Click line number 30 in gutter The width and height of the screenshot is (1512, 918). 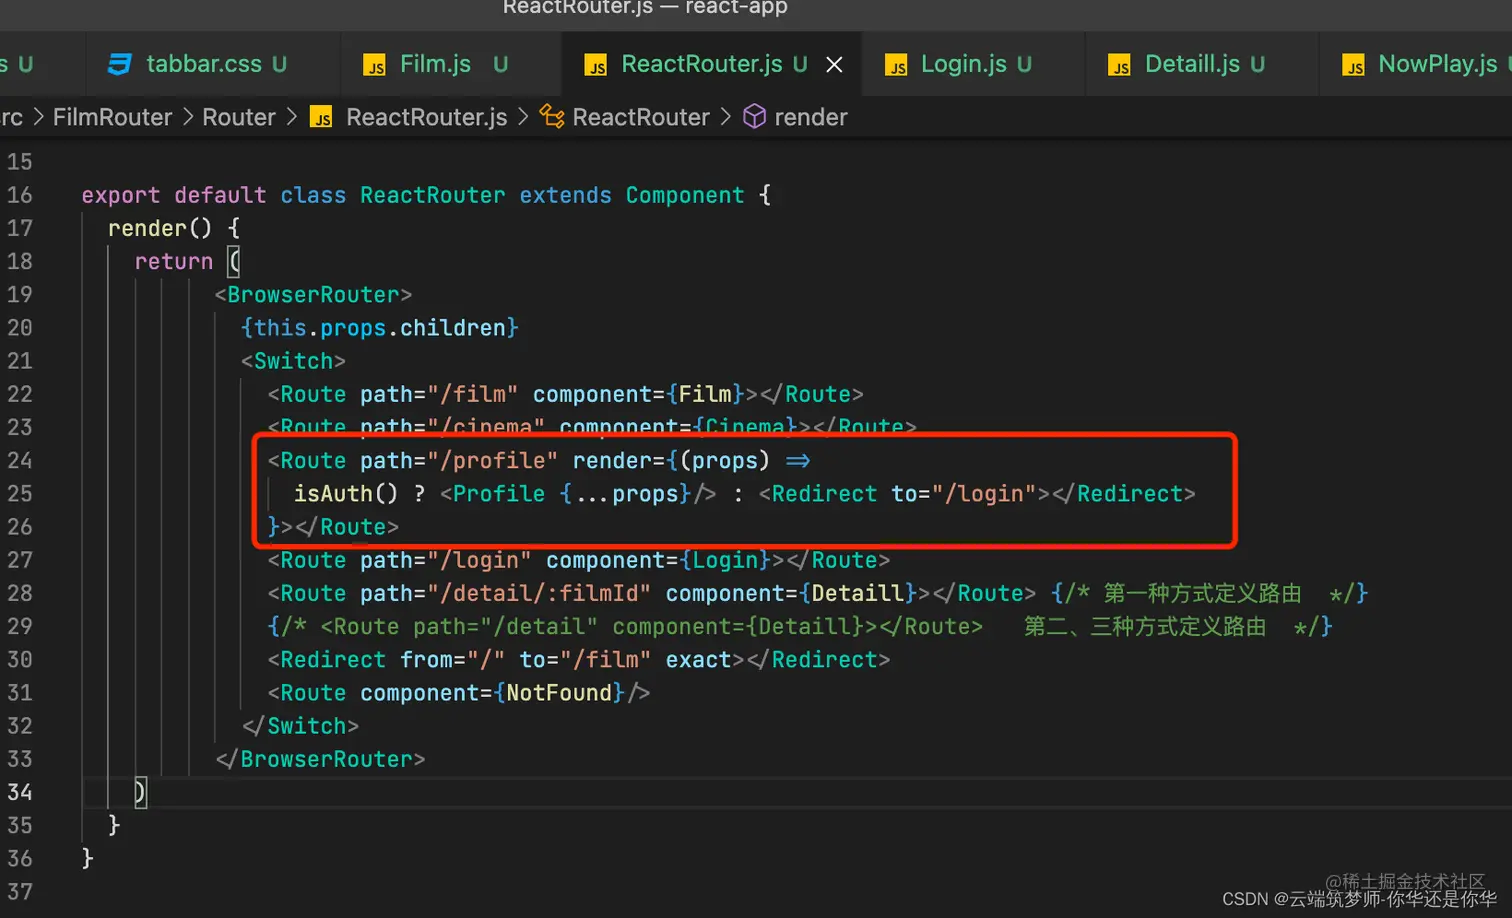[x=20, y=659]
